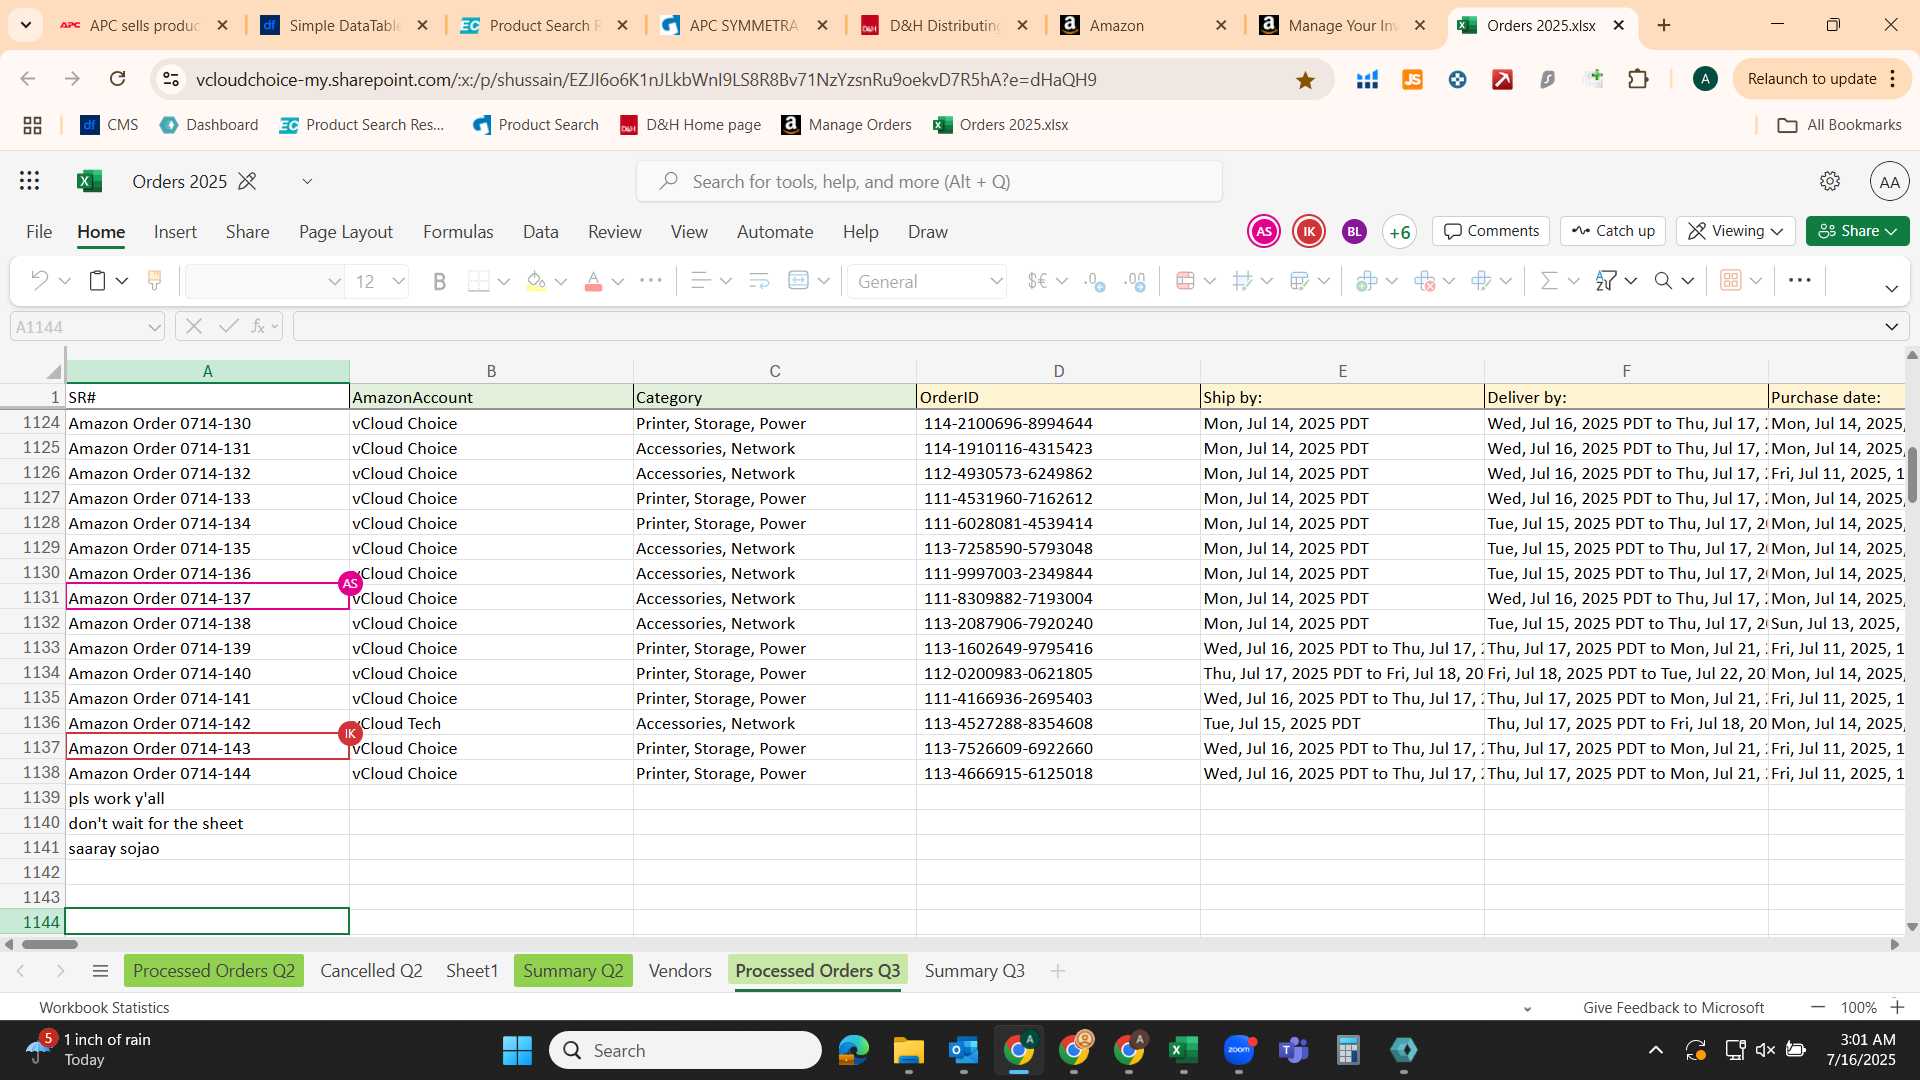1920x1080 pixels.
Task: Click the Merge cells icon
Action: tap(798, 281)
